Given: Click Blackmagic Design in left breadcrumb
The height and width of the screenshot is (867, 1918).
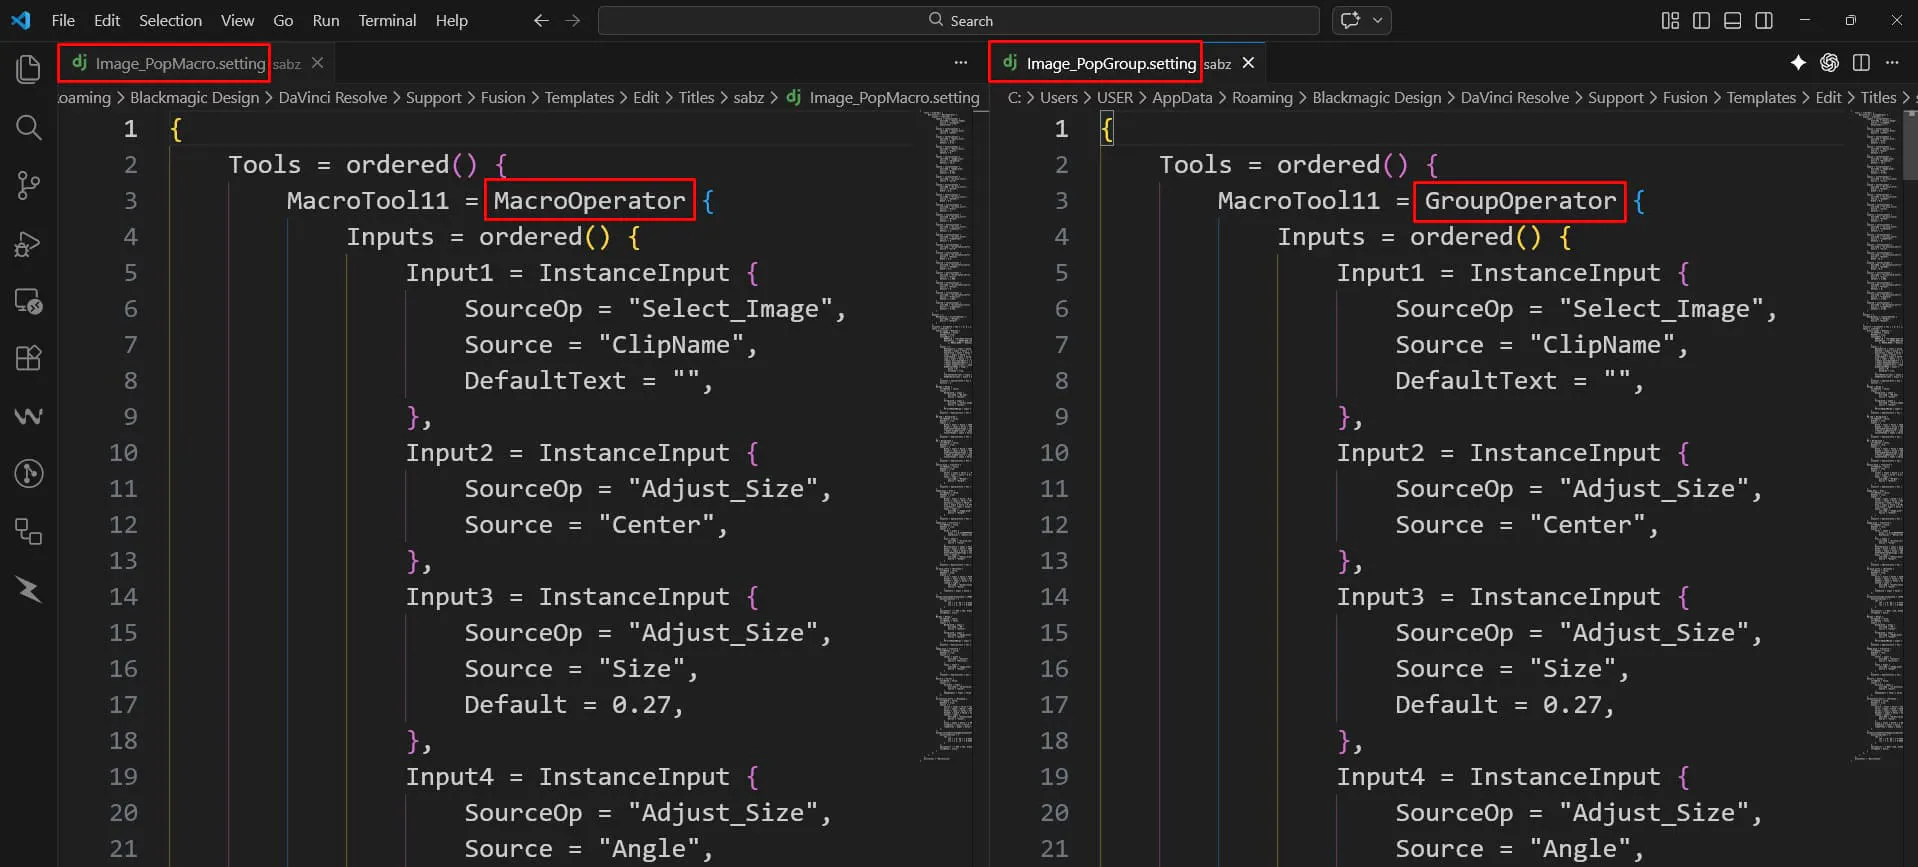Looking at the screenshot, I should (194, 97).
